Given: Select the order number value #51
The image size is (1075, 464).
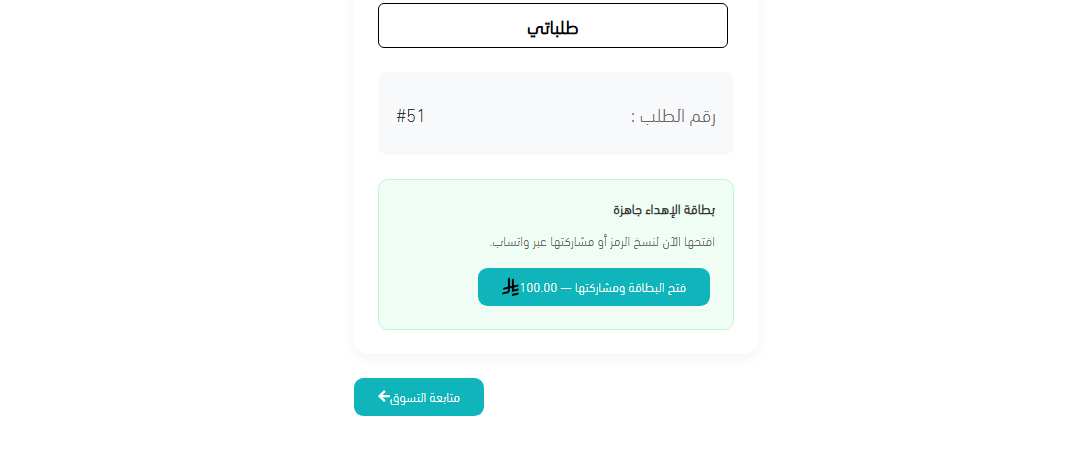Looking at the screenshot, I should click(411, 116).
